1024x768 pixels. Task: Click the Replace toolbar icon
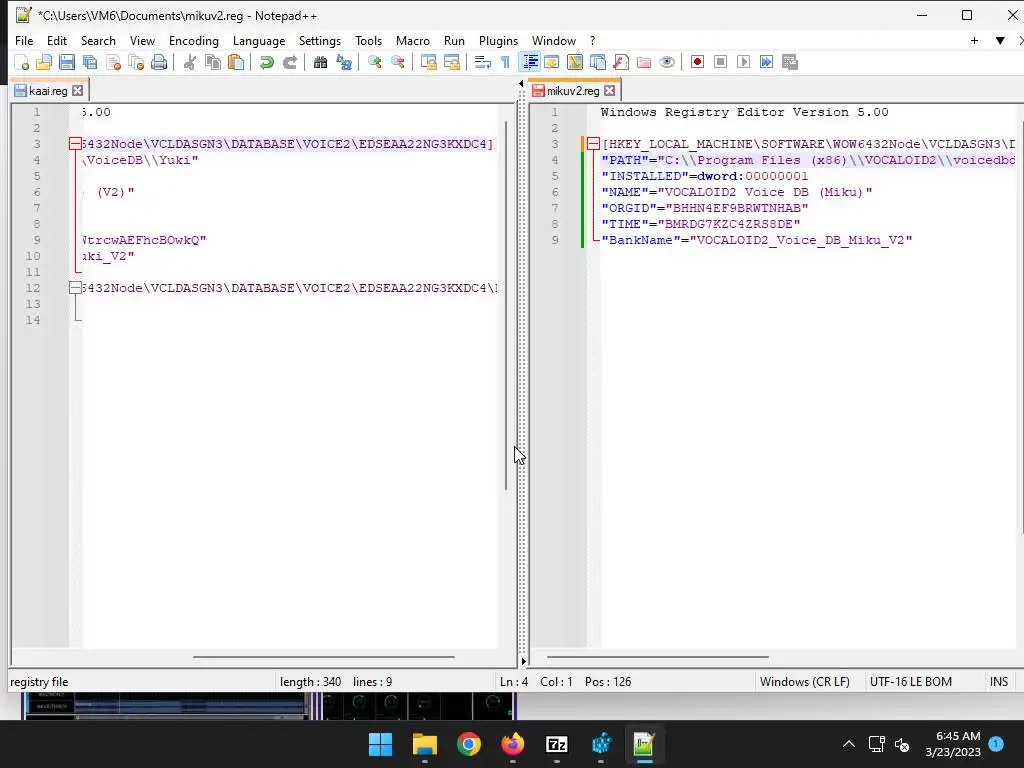[344, 62]
